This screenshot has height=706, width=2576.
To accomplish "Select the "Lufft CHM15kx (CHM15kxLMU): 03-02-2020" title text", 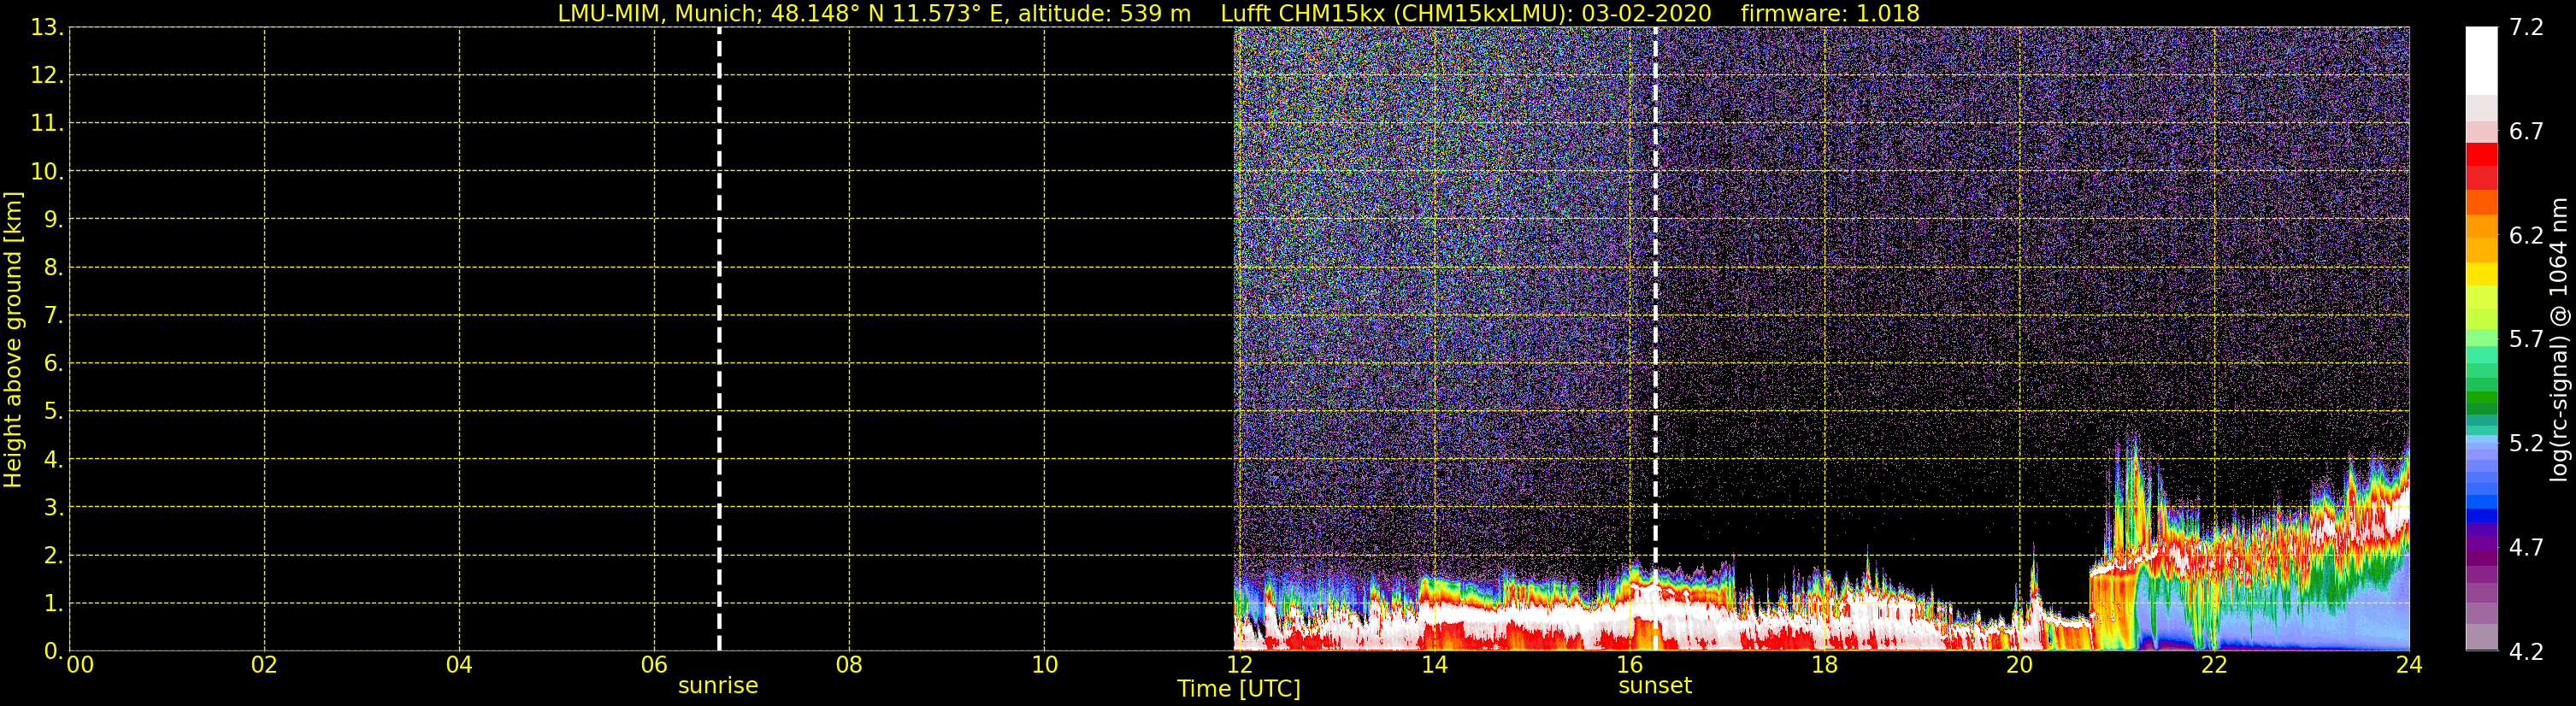I will pos(1466,13).
